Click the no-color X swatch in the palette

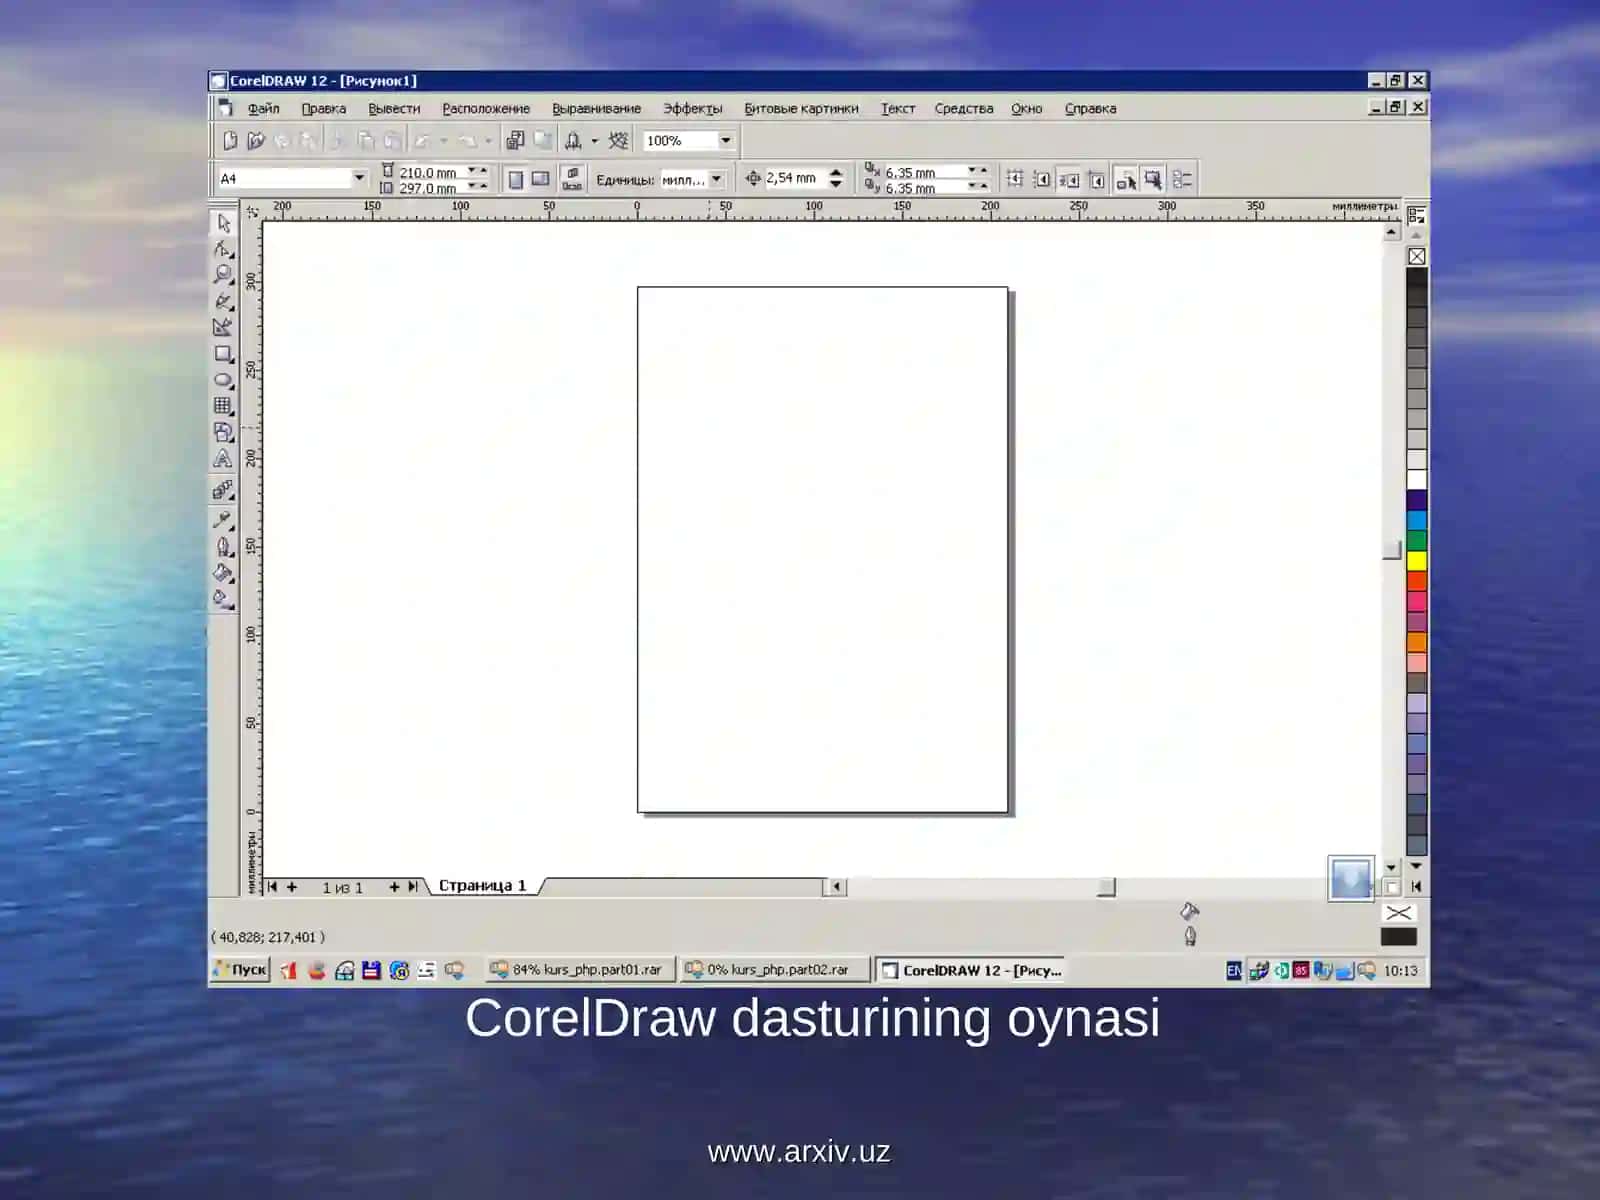tap(1417, 257)
